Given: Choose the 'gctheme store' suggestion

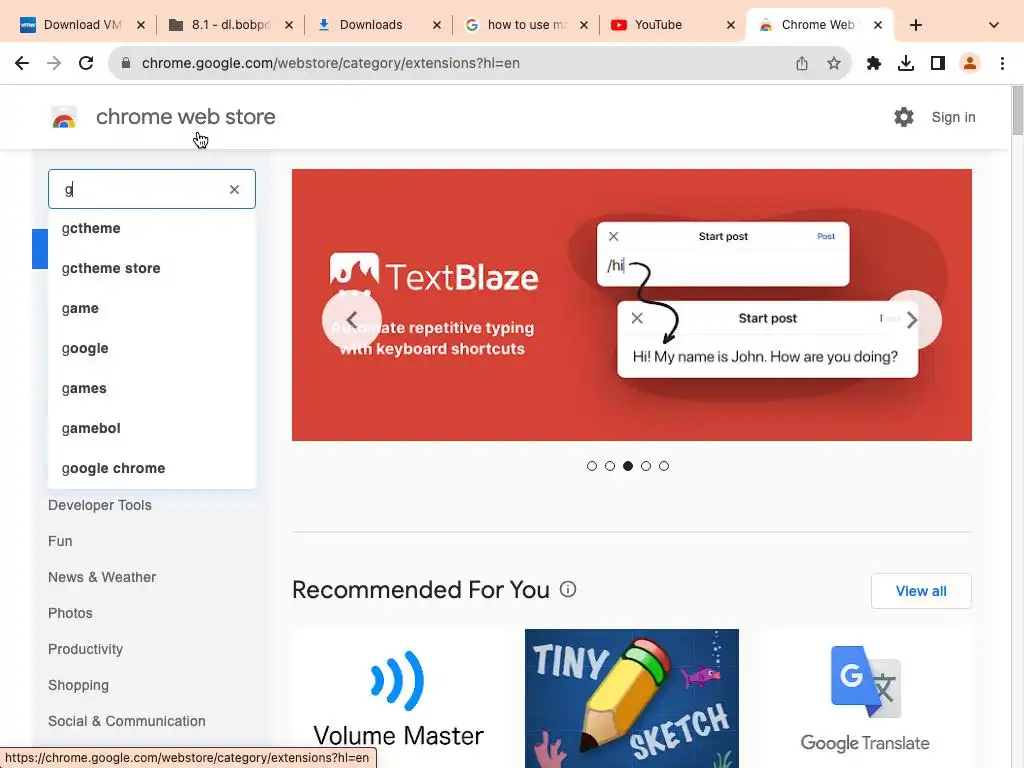Looking at the screenshot, I should pyautogui.click(x=152, y=268).
